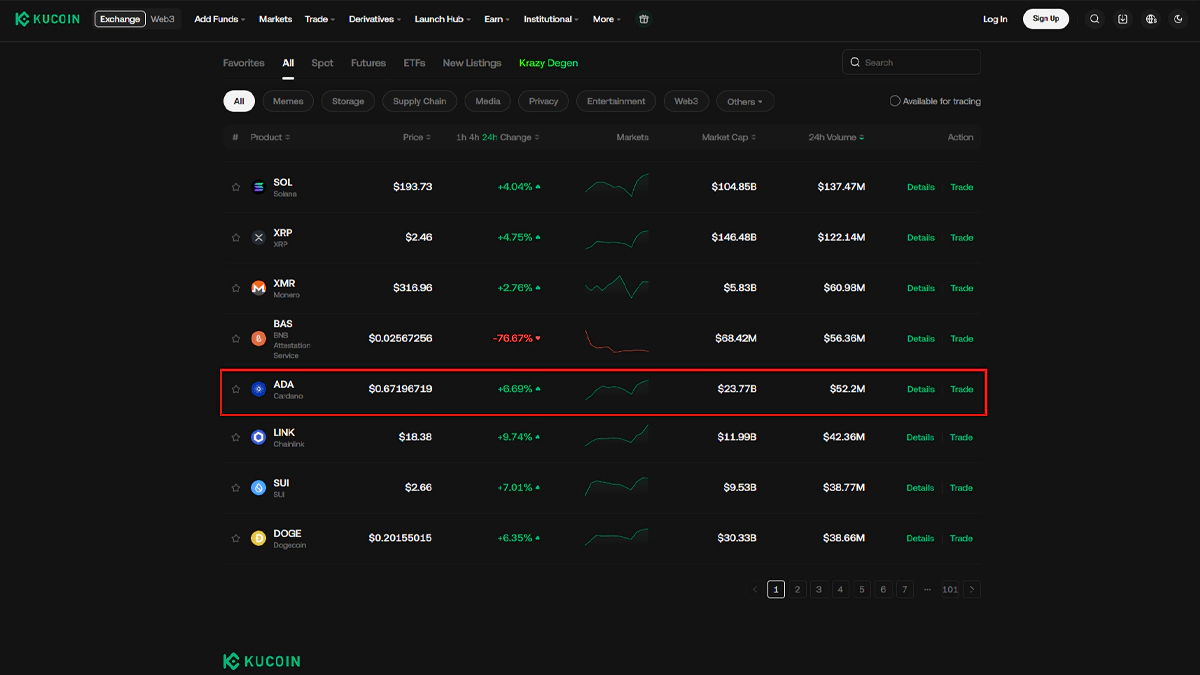
Task: Click the Monero XMR coin icon
Action: pyautogui.click(x=259, y=288)
